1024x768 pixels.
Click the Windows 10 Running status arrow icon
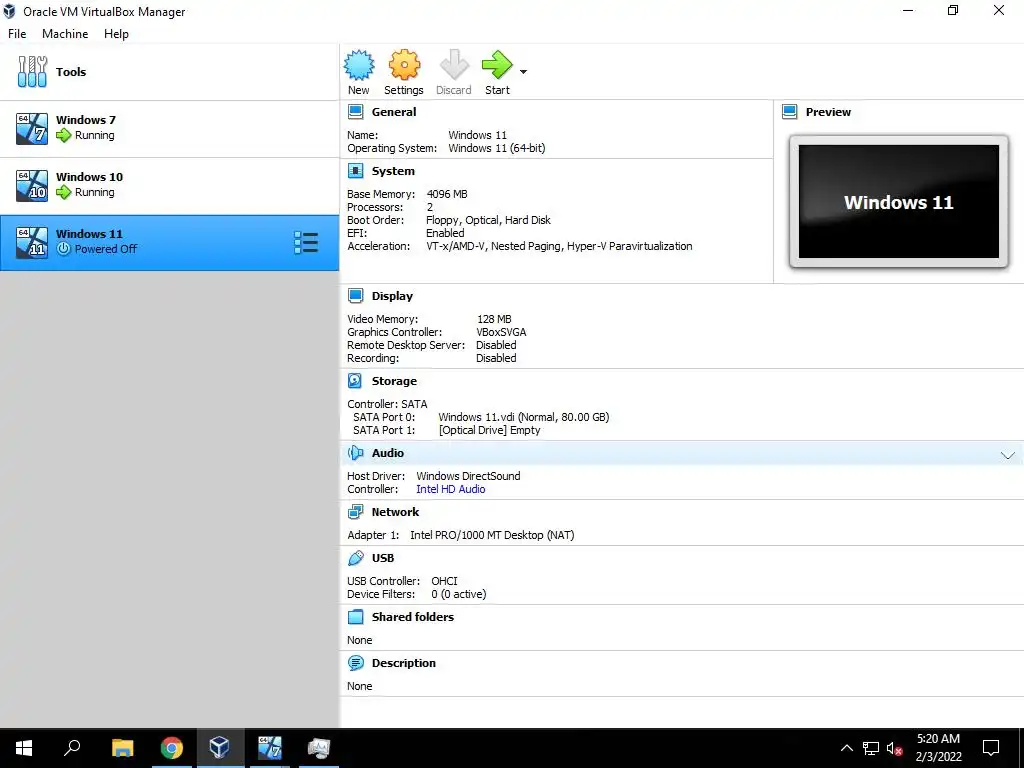[63, 192]
